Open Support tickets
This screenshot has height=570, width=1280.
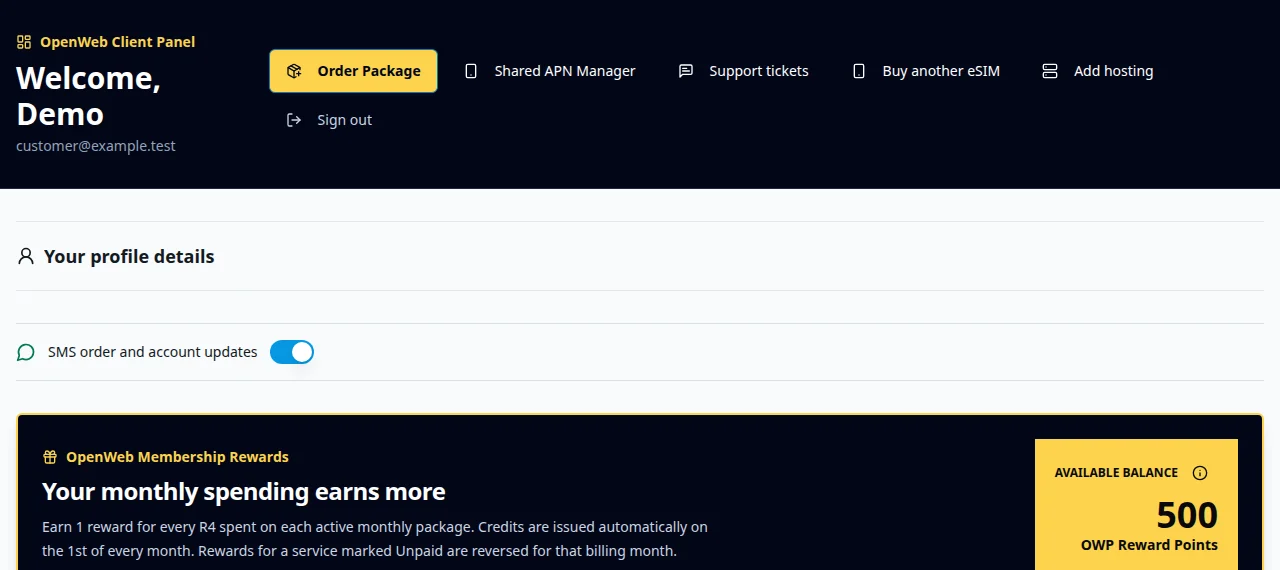click(x=743, y=71)
